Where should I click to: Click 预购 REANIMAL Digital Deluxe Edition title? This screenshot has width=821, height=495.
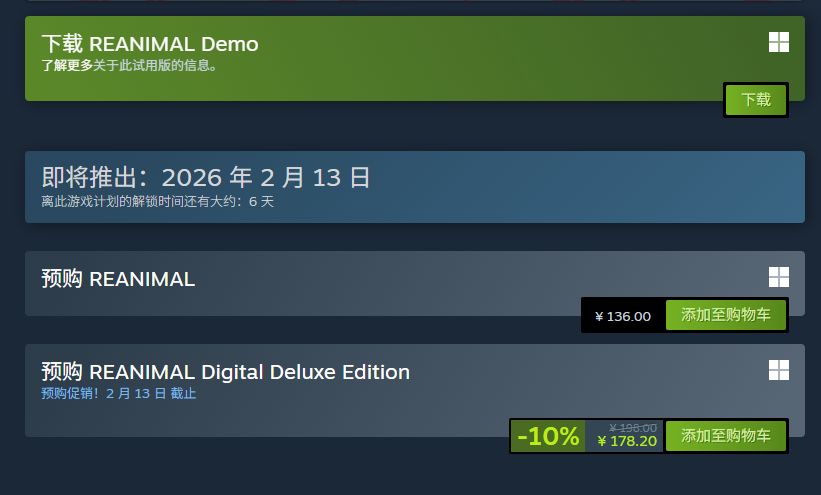(225, 372)
